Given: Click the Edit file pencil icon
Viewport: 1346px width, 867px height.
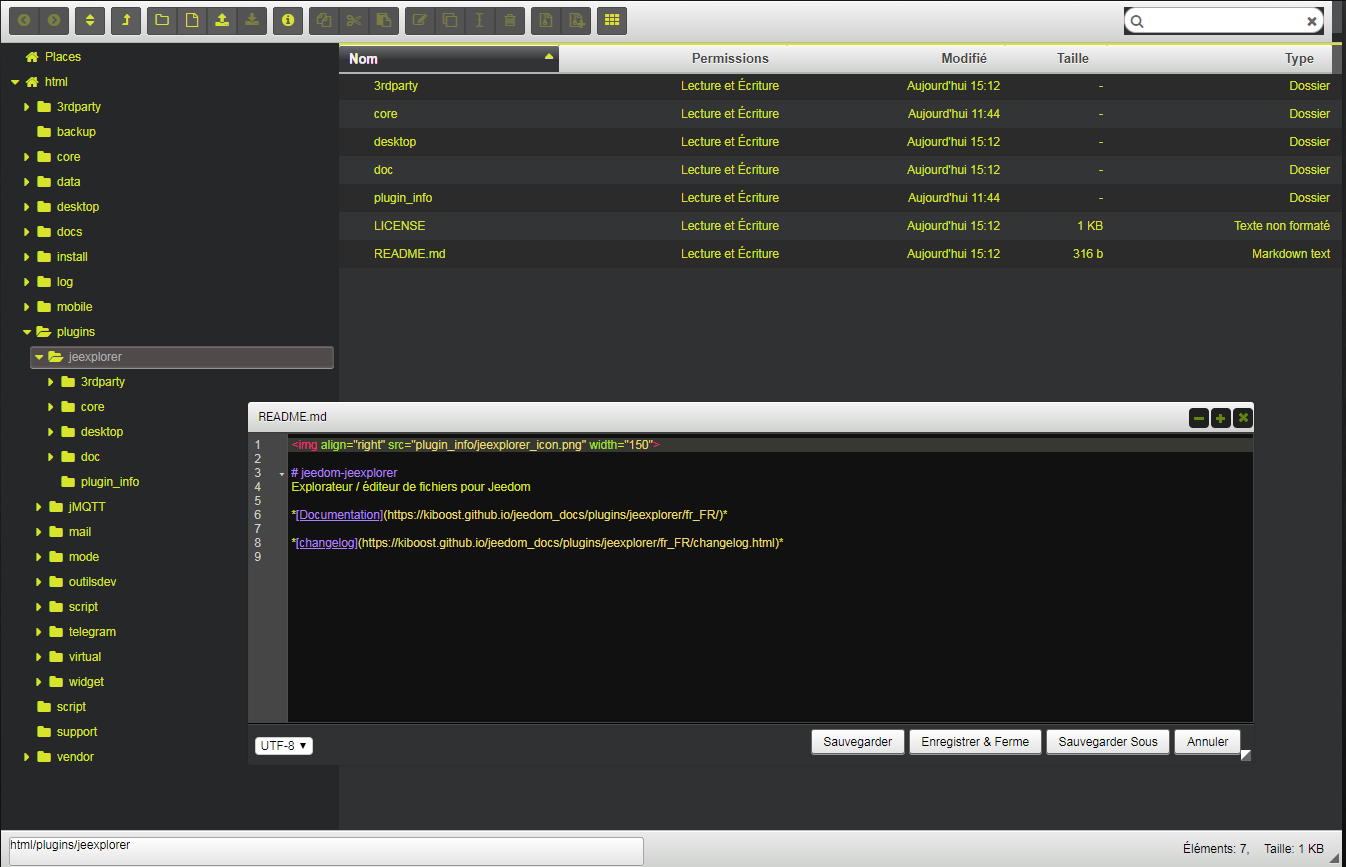Looking at the screenshot, I should point(420,20).
